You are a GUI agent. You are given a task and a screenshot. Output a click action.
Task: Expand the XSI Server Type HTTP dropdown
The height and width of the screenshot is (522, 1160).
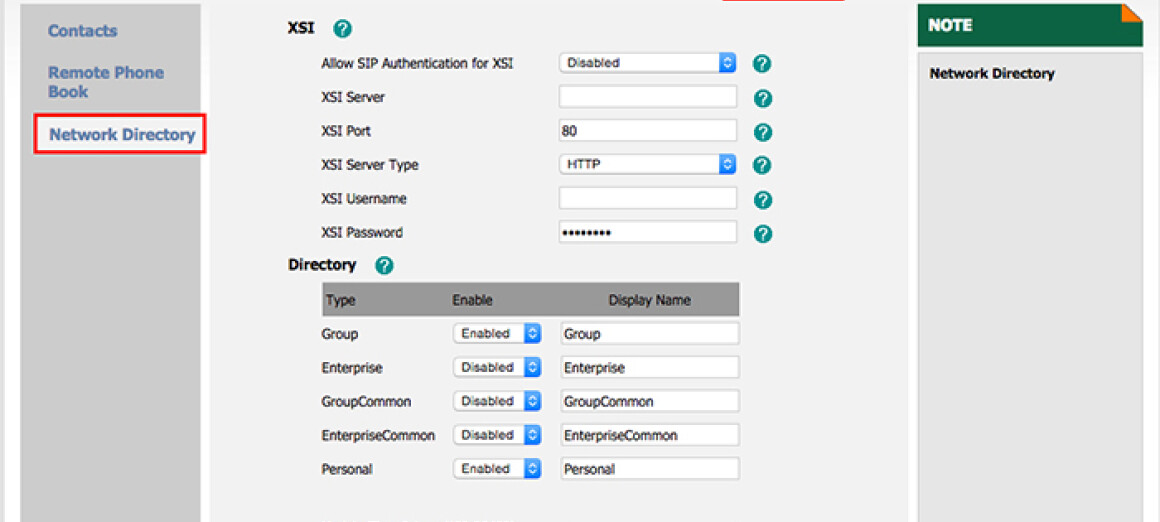647,164
